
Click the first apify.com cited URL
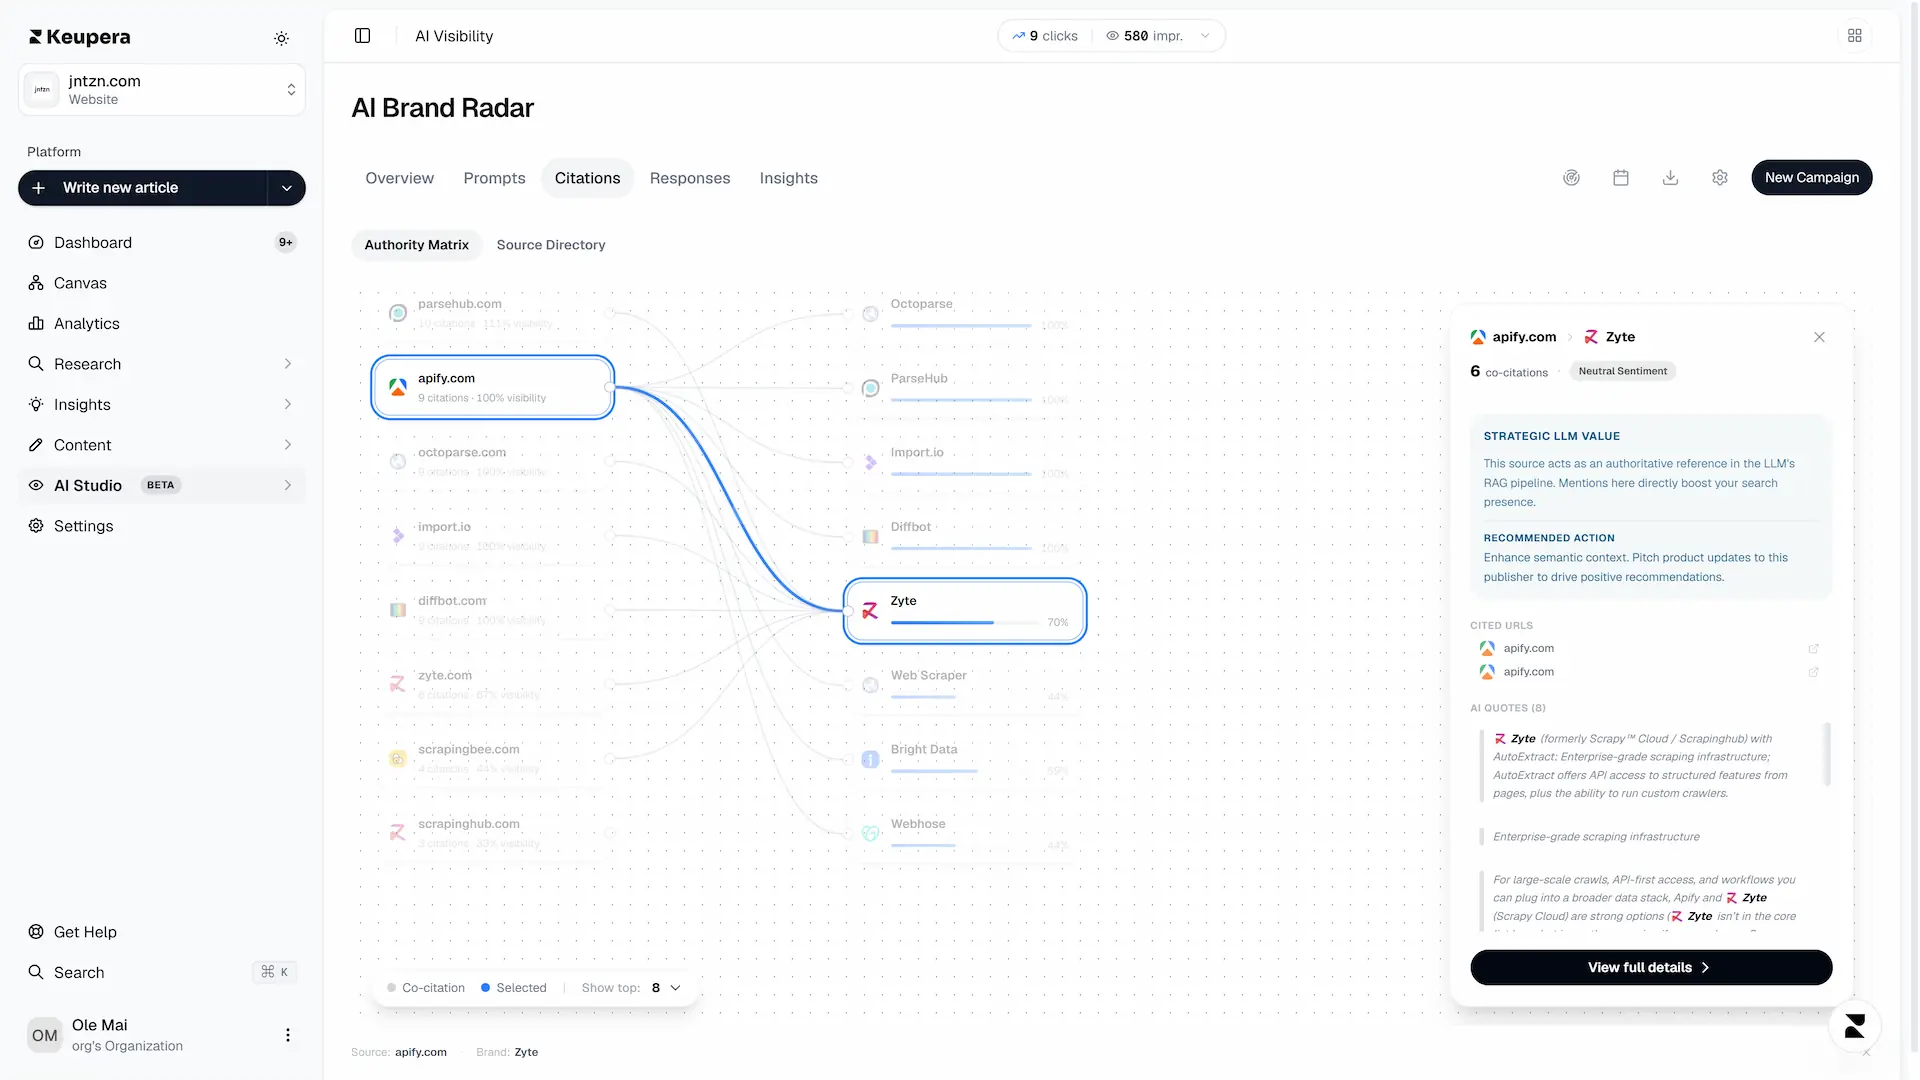coord(1528,648)
